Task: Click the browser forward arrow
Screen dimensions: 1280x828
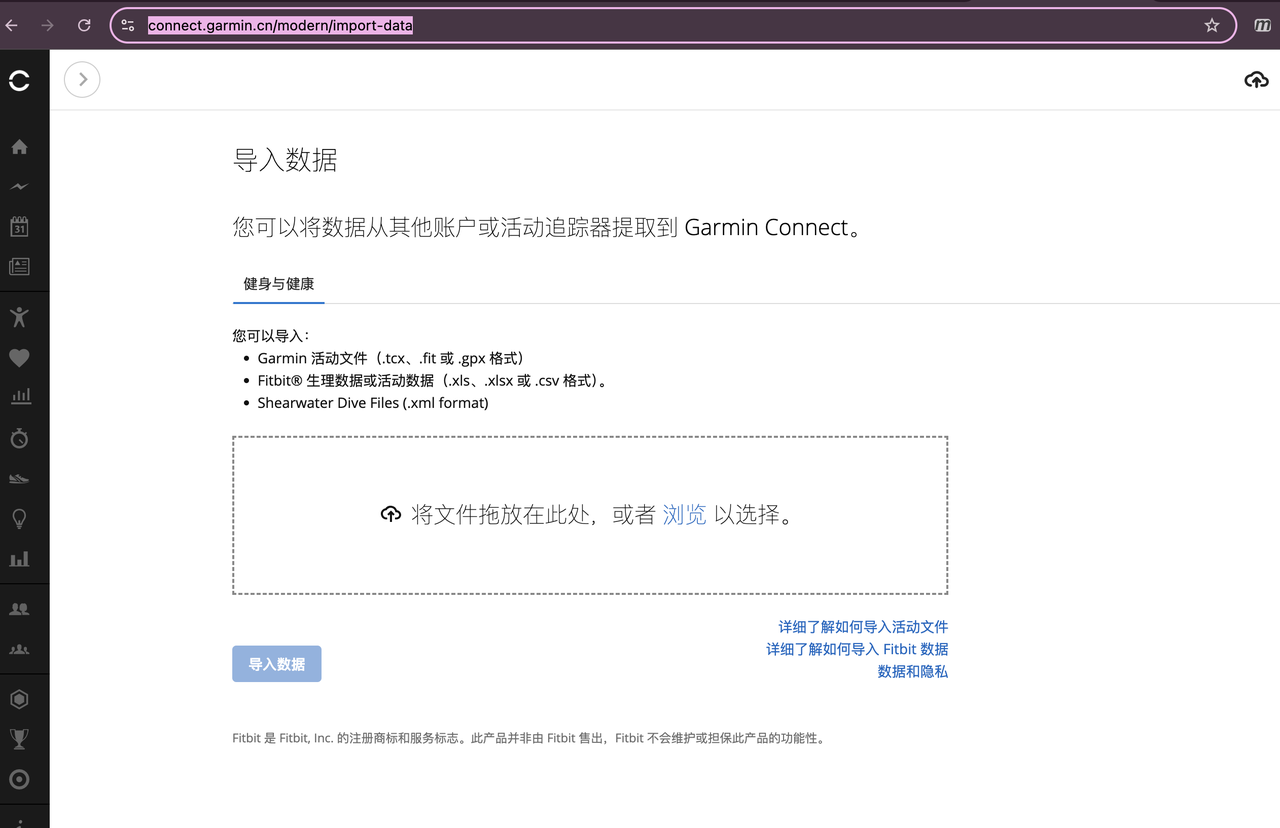Action: click(x=48, y=25)
